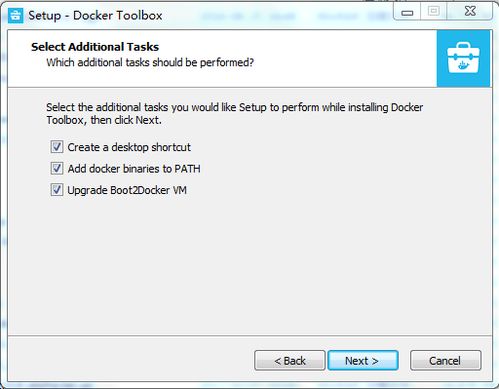Click the blue Docker toolbox logo
The height and width of the screenshot is (389, 499).
coord(463,59)
